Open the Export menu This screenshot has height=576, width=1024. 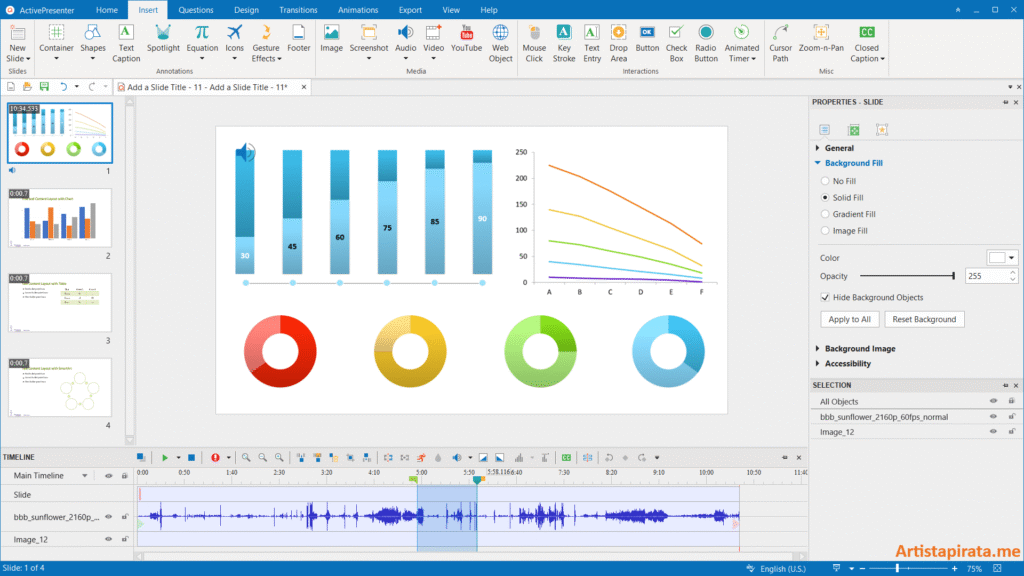pyautogui.click(x=410, y=10)
